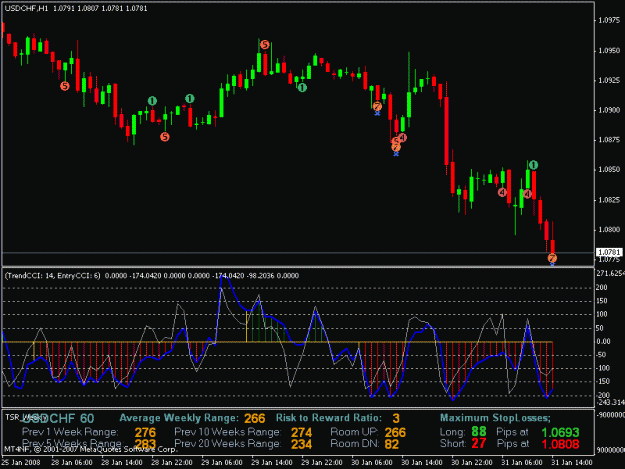Viewport: 625px width, 469px height.
Task: Click the Prev 10 Weeks Range value 274
Action: coord(301,432)
